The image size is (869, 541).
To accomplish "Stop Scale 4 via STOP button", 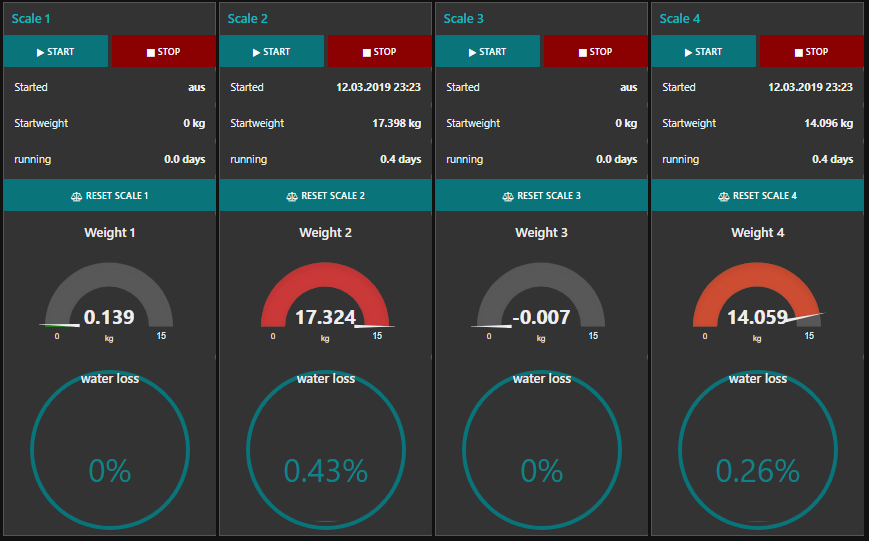I will click(x=811, y=52).
